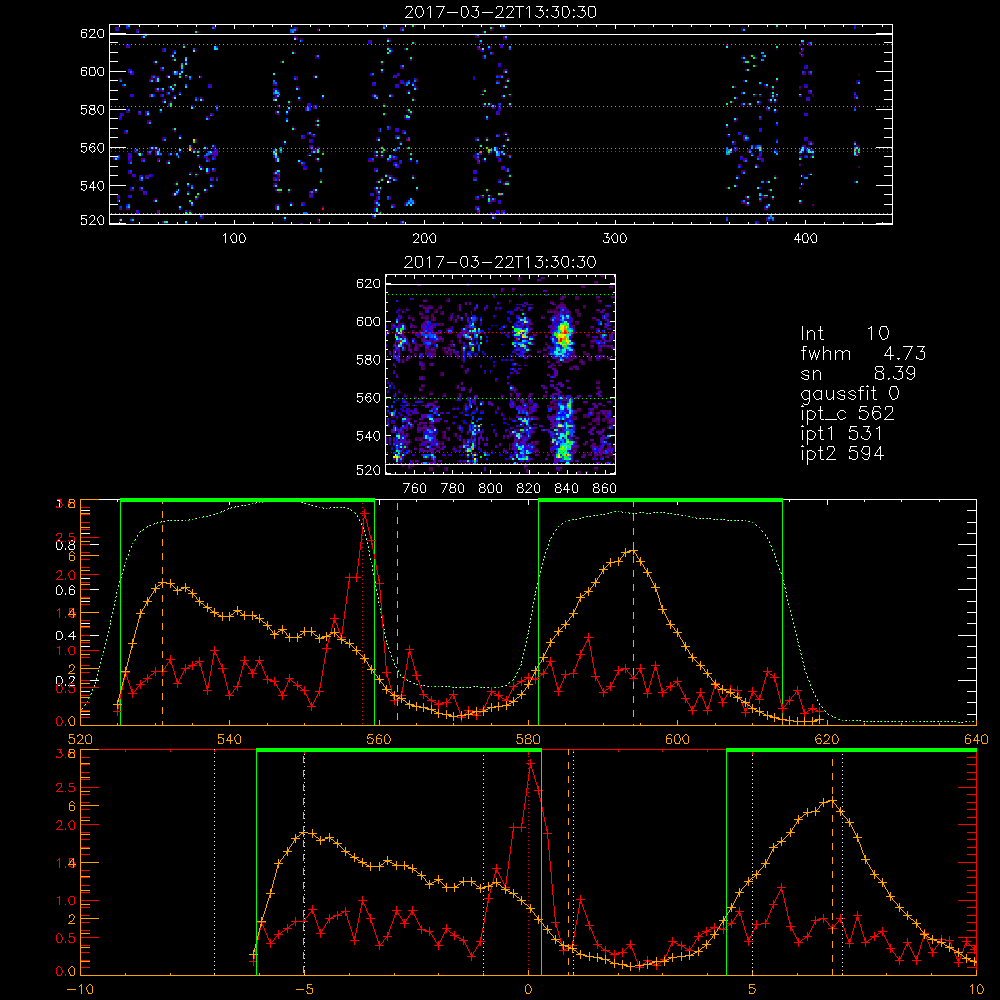
Task: Click the red peak at 0 in the bottom plot
Action: coord(529,763)
